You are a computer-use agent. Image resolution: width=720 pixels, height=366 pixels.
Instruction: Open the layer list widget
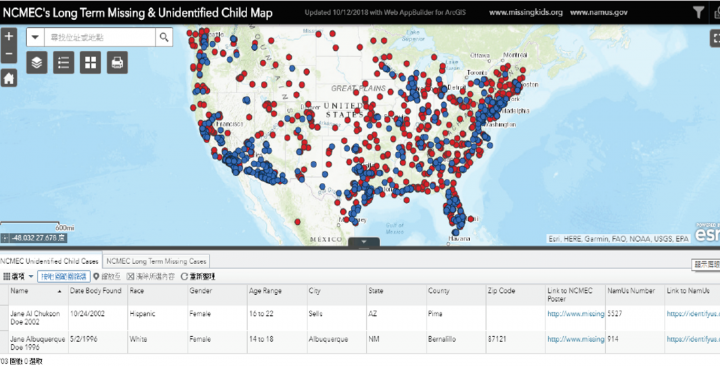37,62
